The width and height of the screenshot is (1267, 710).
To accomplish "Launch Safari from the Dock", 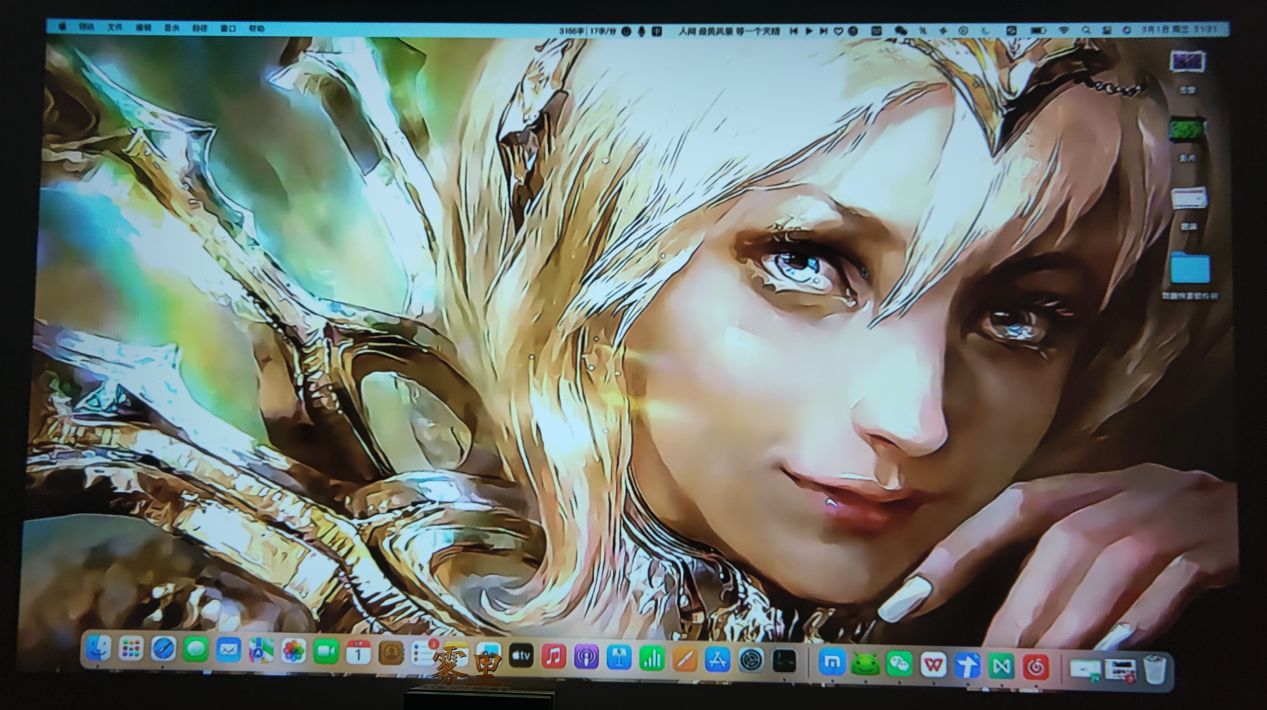I will 163,650.
